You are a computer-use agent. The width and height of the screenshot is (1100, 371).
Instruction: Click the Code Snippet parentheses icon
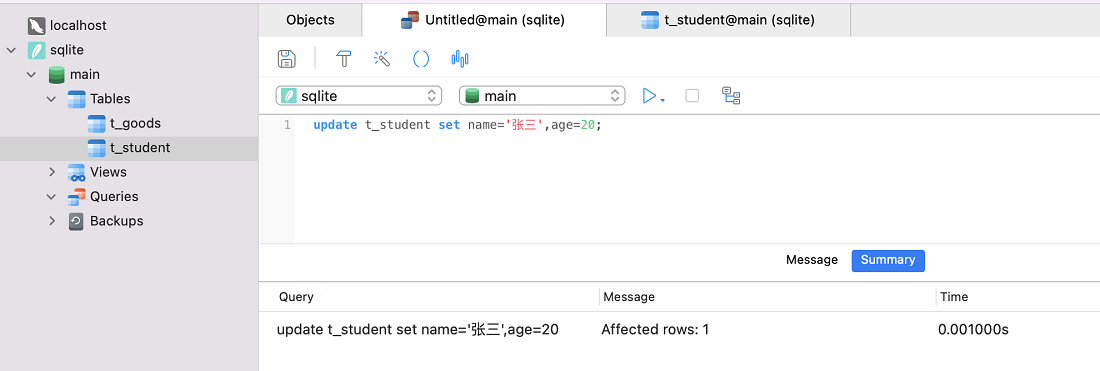click(421, 58)
